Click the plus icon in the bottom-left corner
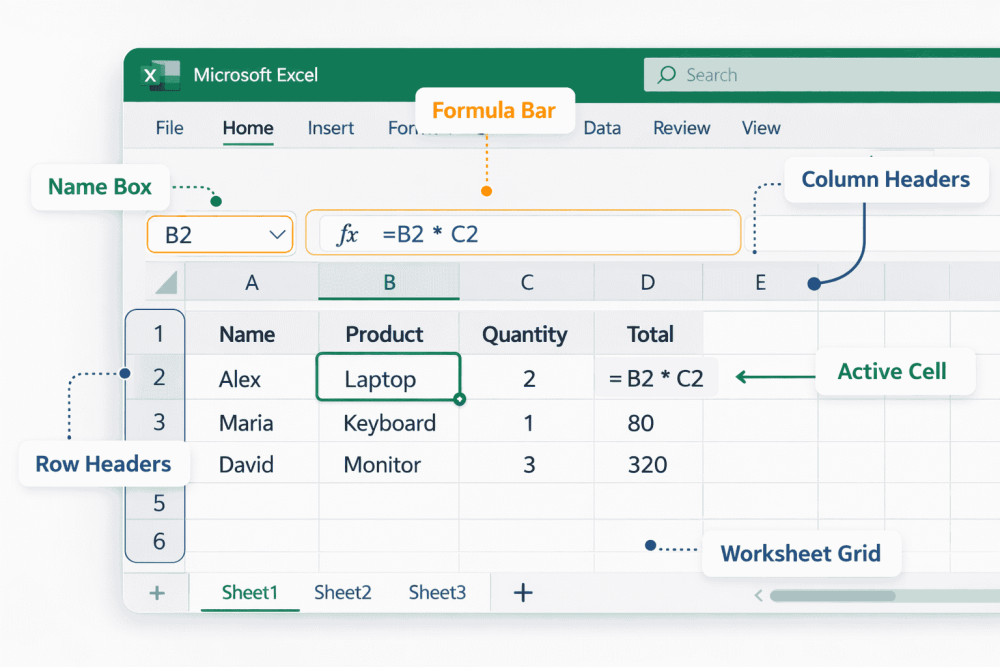Viewport: 1000px width, 667px height. click(x=155, y=592)
